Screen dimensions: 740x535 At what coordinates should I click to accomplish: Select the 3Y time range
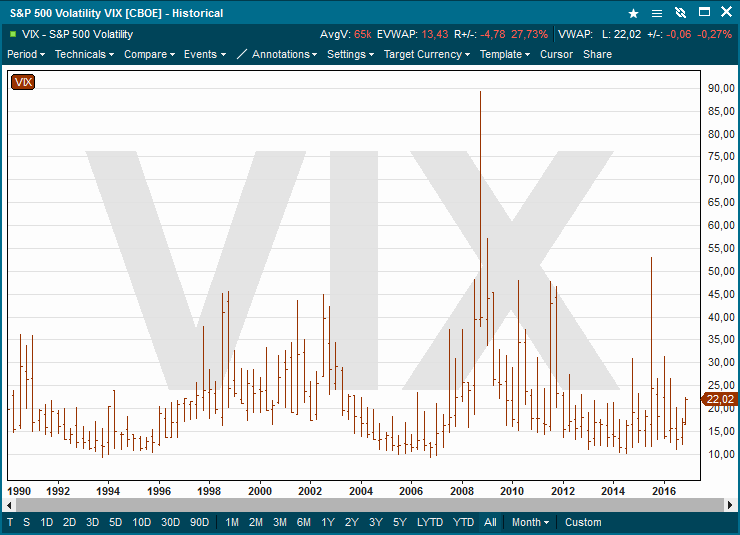[x=376, y=522]
